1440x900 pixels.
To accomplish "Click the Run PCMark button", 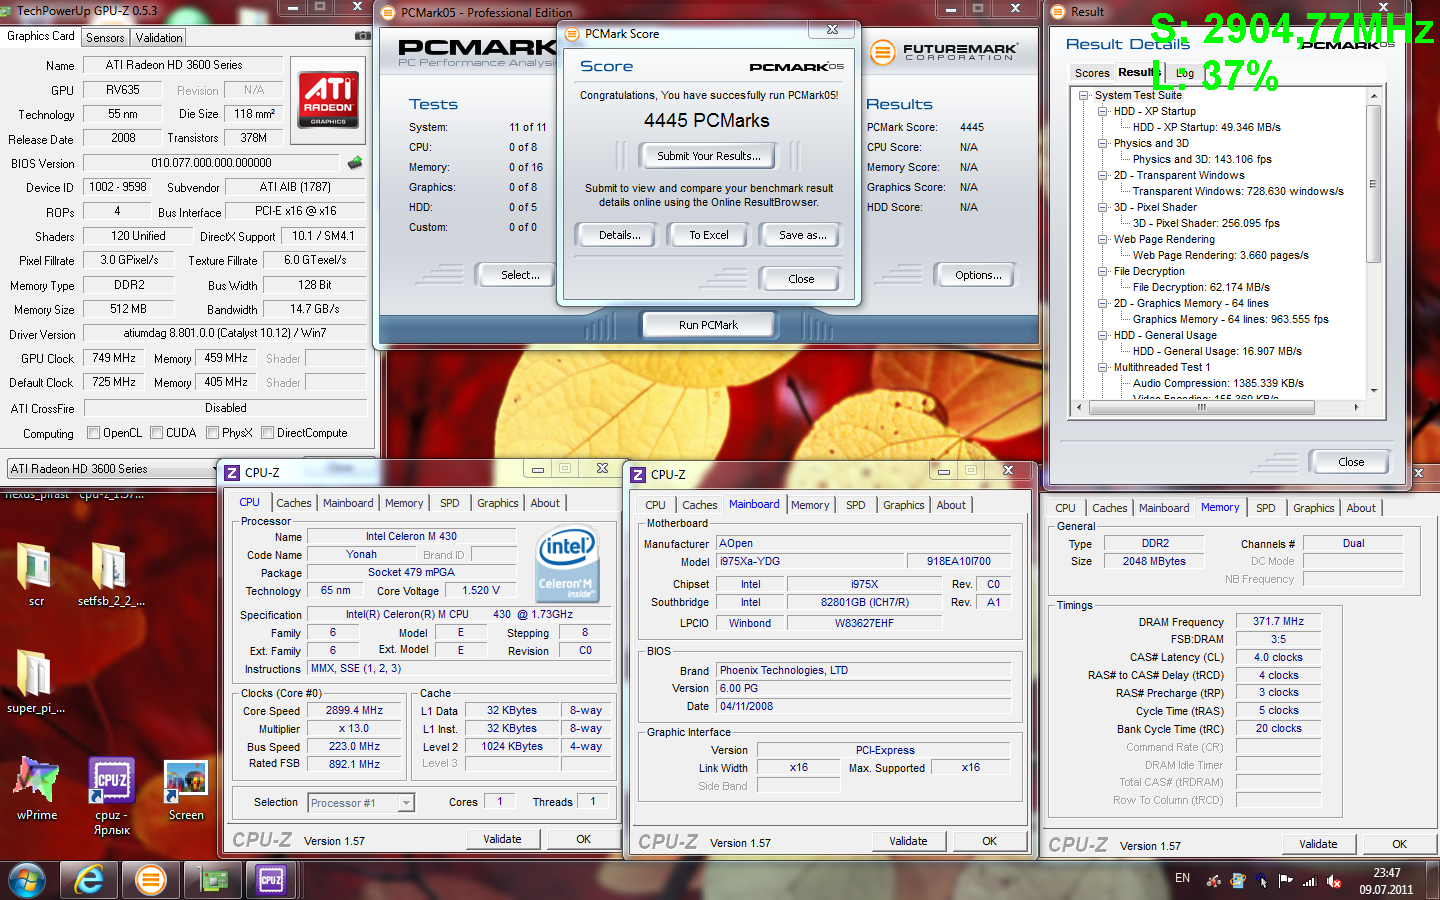I will tap(708, 325).
